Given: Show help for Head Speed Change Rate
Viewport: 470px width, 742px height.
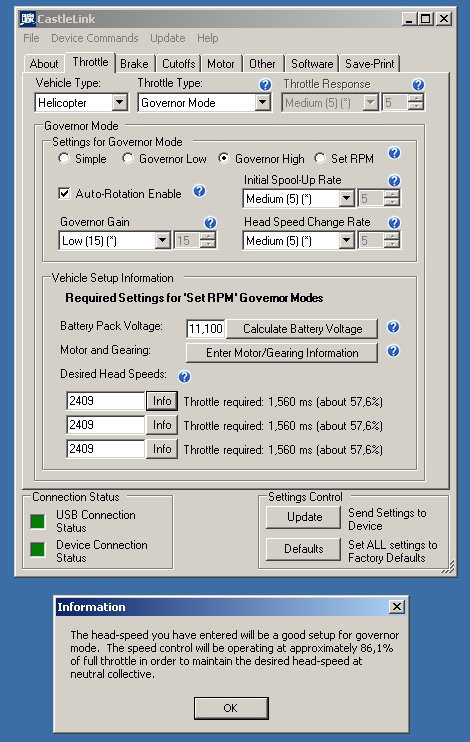Looking at the screenshot, I should [394, 222].
